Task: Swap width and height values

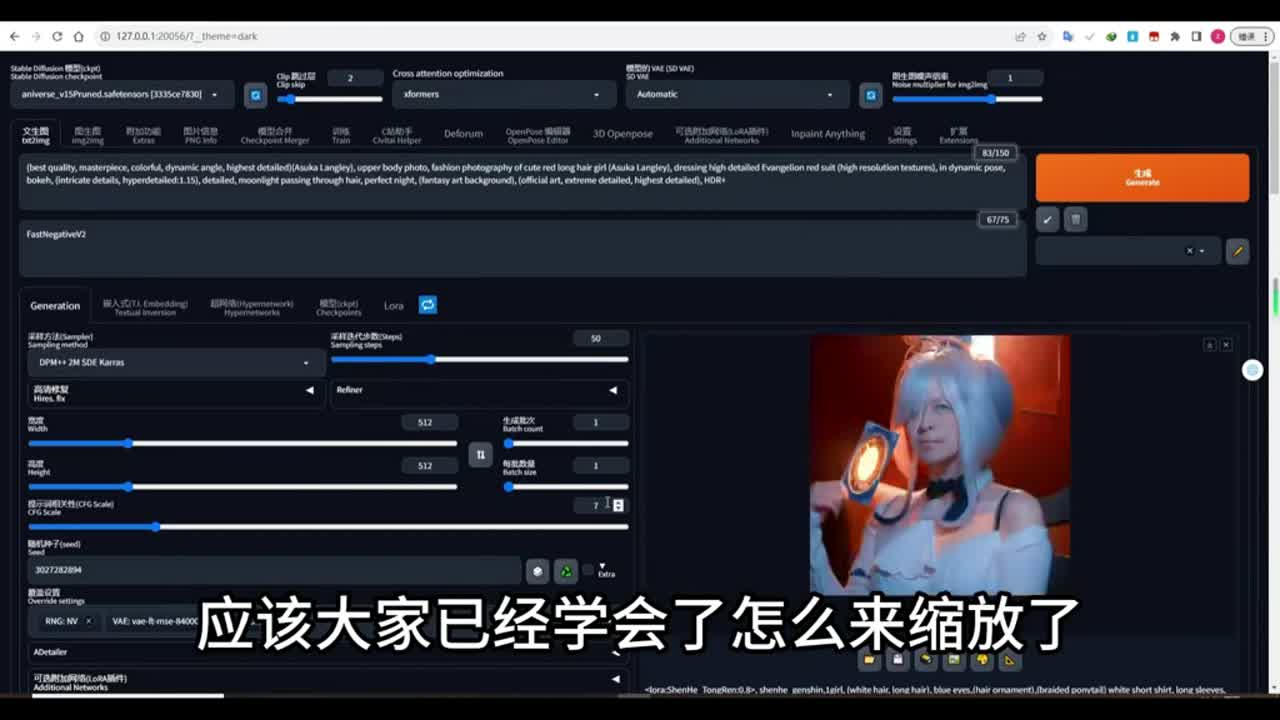Action: point(480,454)
